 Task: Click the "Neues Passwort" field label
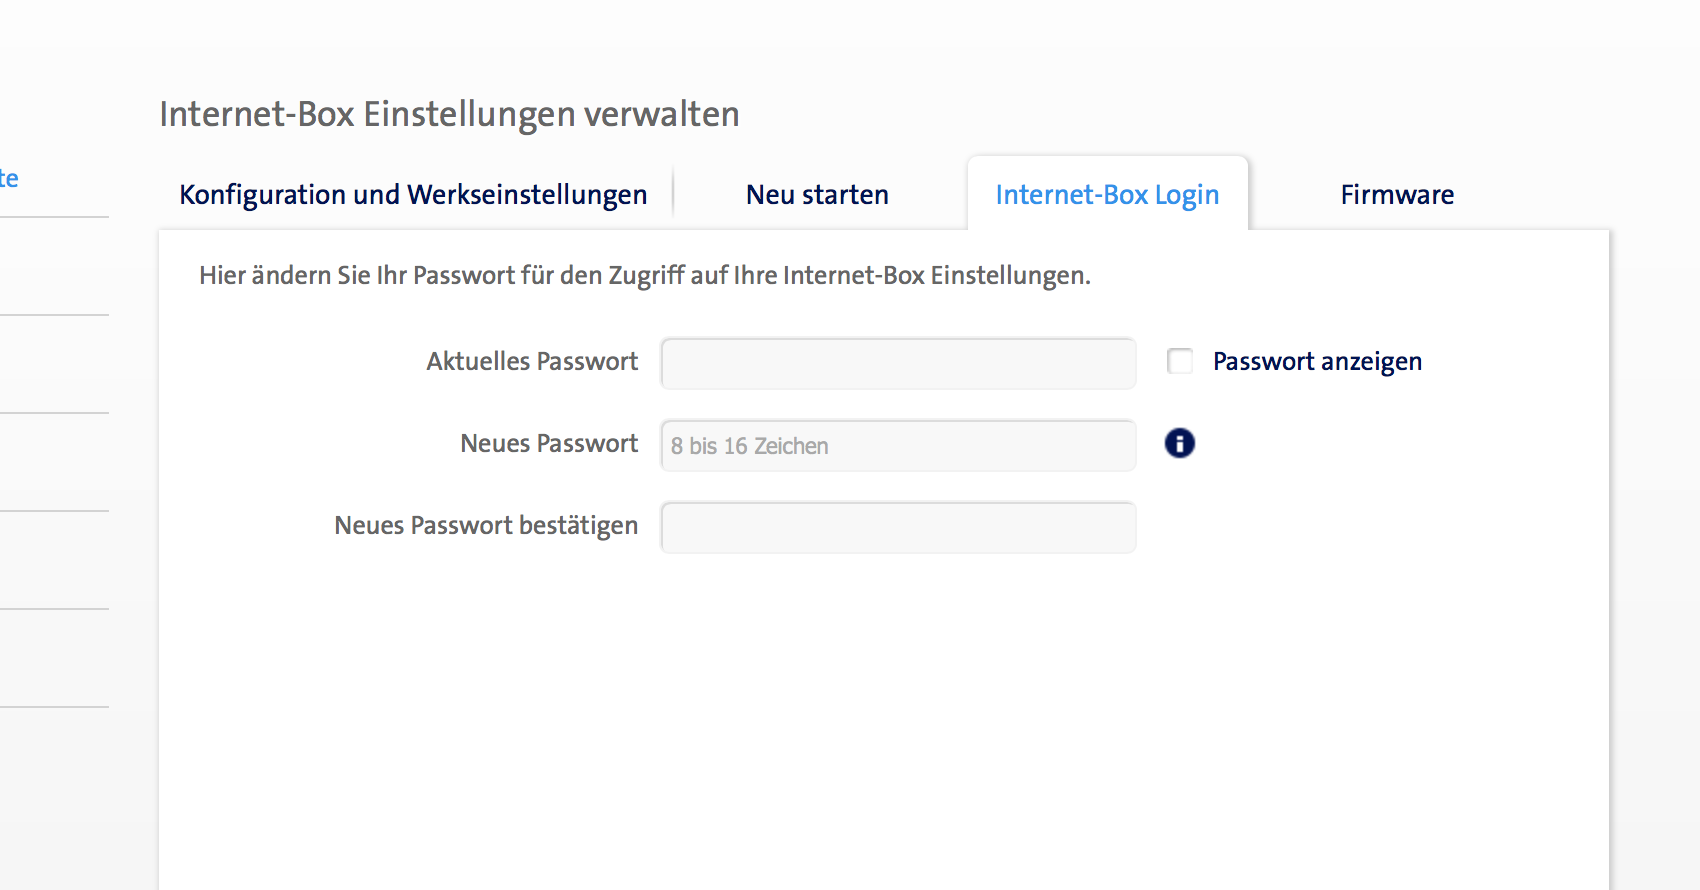tap(549, 443)
